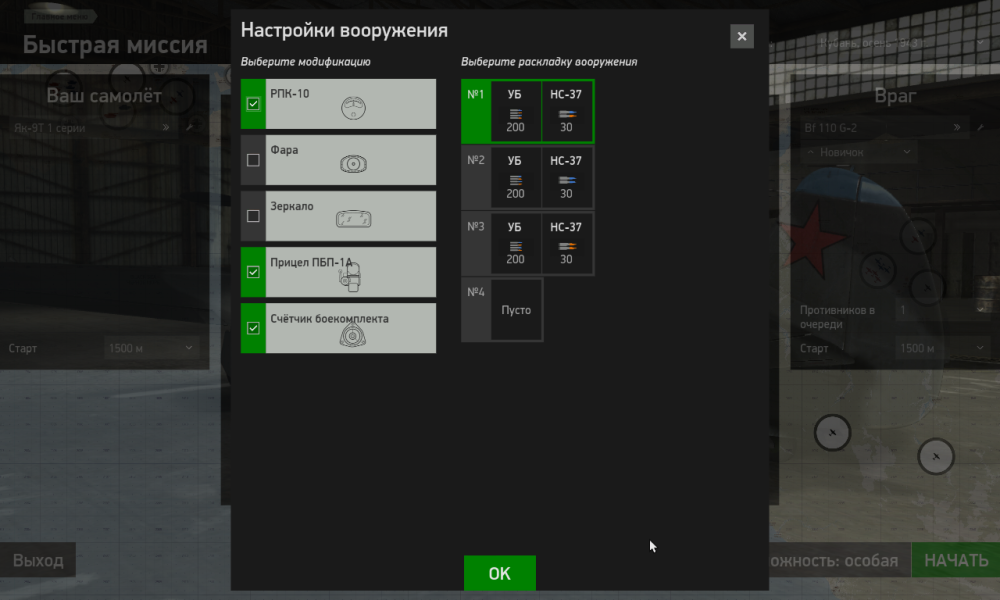Click the РПК-10 radio compass icon
1000x600 pixels.
click(355, 105)
